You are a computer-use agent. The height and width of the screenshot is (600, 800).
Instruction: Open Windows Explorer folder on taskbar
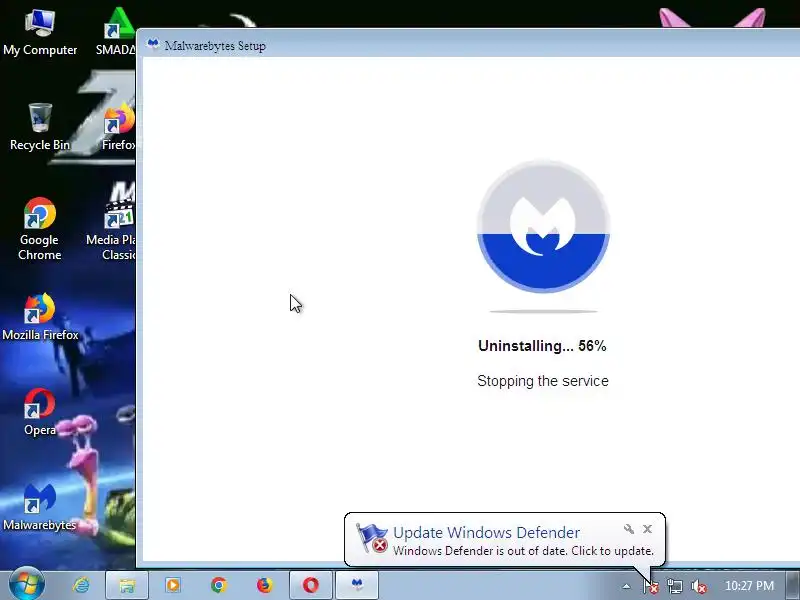click(x=127, y=585)
